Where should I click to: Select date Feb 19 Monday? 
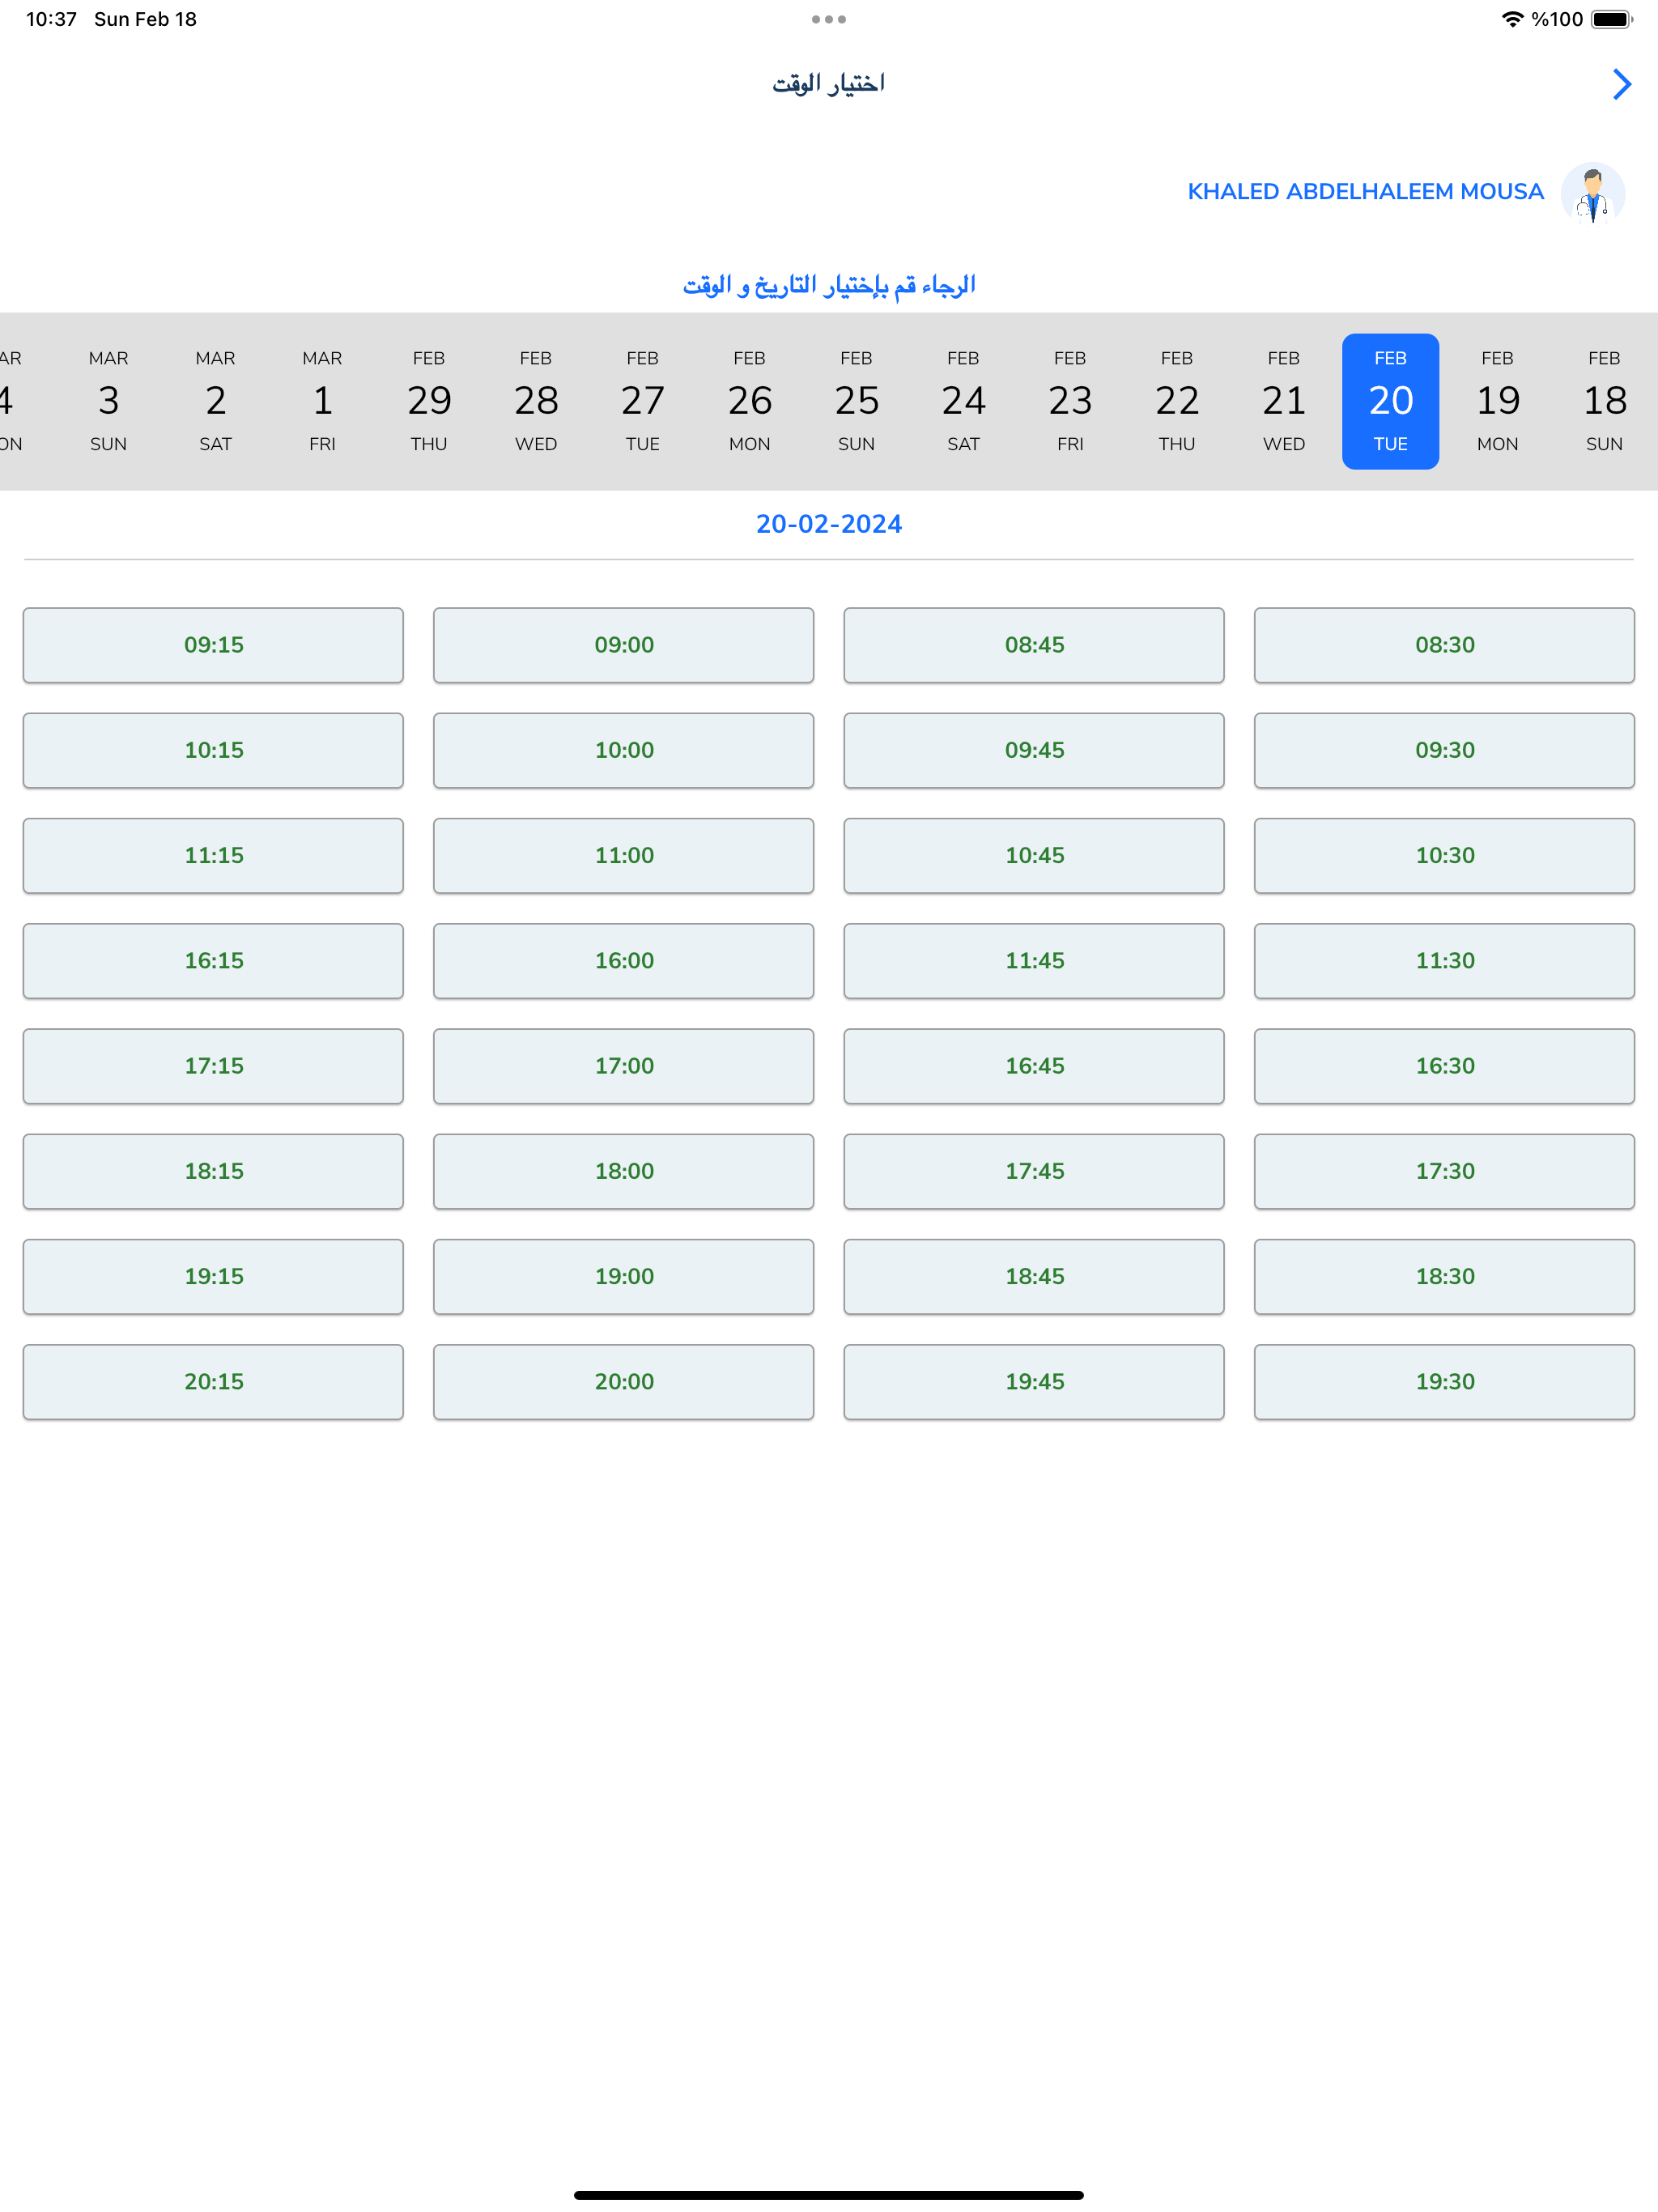pos(1497,401)
